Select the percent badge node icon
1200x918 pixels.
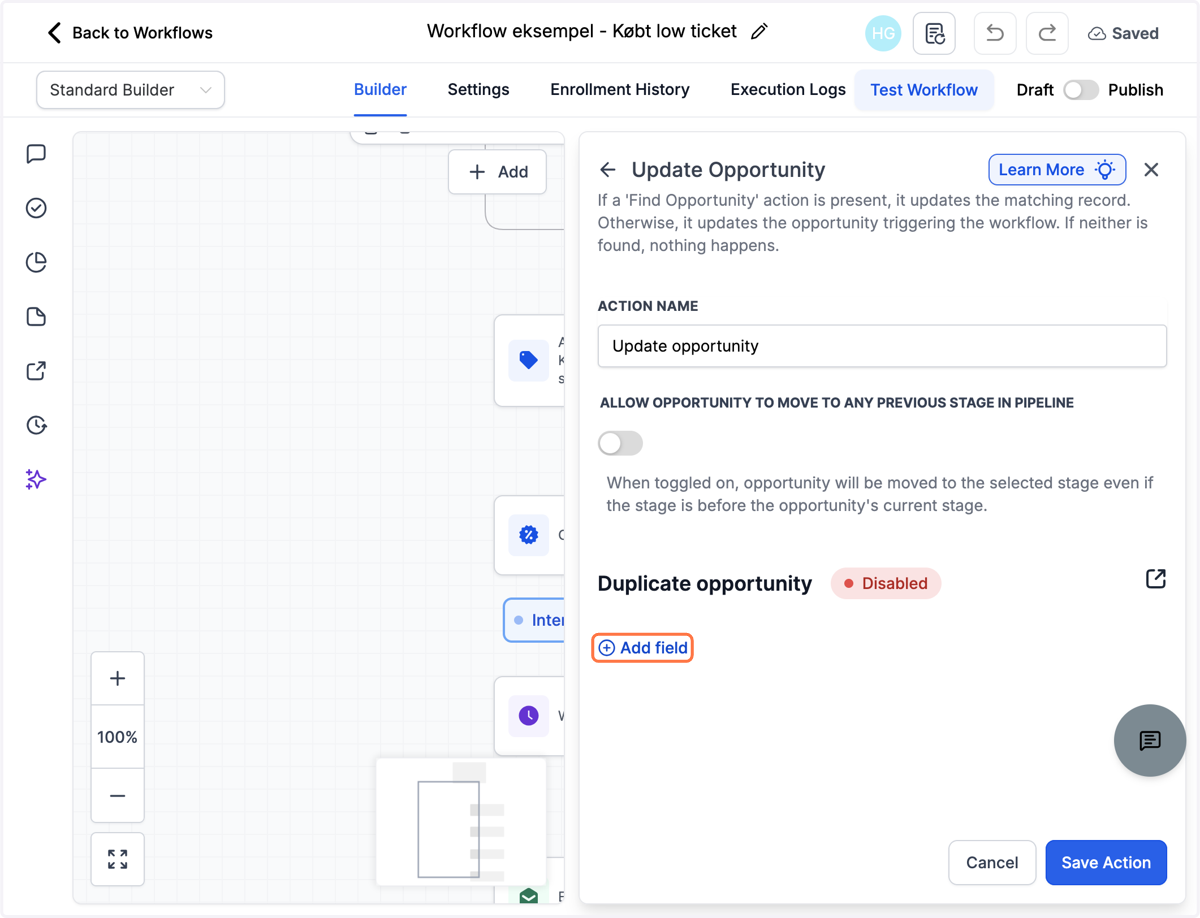pyautogui.click(x=529, y=535)
